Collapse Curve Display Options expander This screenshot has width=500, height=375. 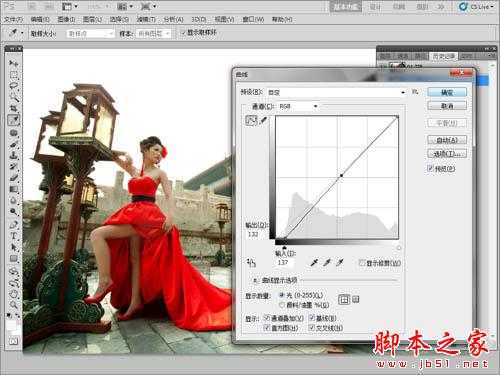pos(255,280)
